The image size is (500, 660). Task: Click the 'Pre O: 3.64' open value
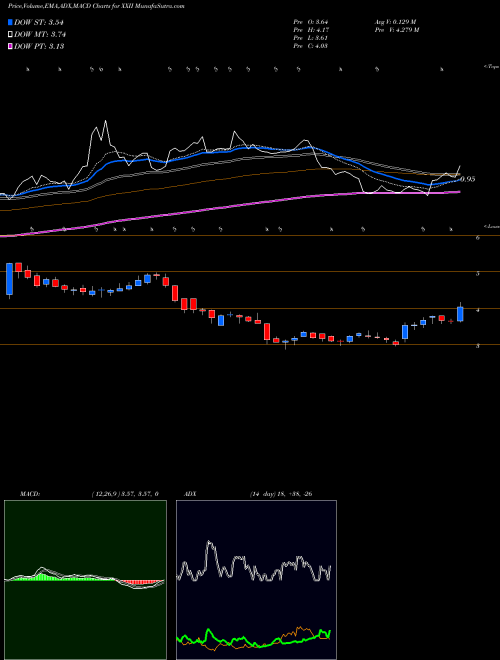pyautogui.click(x=311, y=22)
